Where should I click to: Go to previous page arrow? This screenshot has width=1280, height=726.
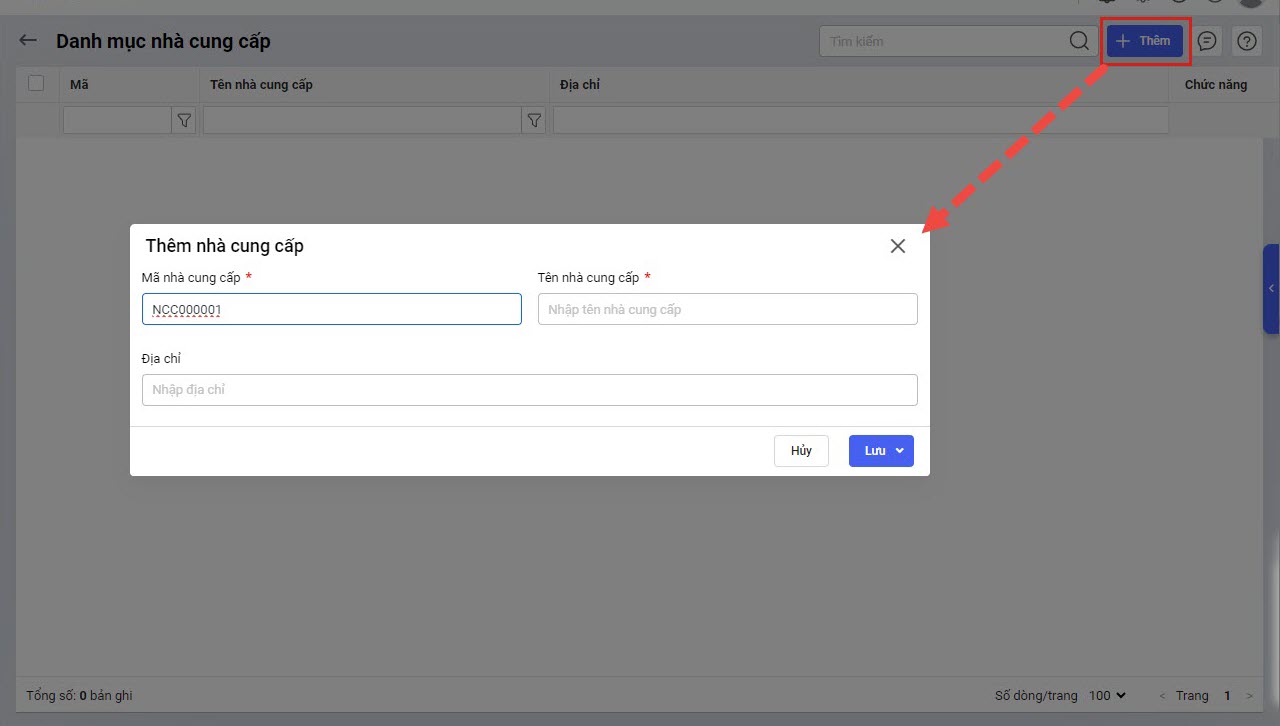1162,695
